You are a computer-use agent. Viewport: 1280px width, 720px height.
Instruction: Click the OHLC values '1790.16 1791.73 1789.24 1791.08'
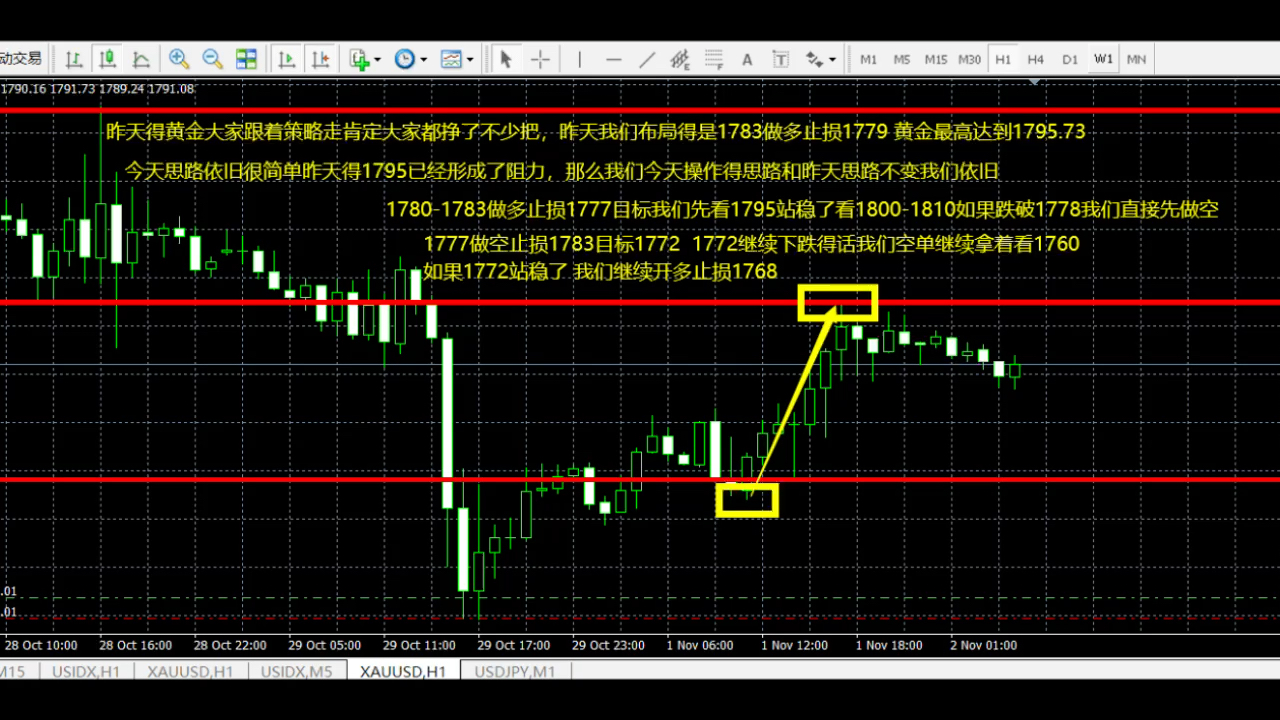click(97, 89)
